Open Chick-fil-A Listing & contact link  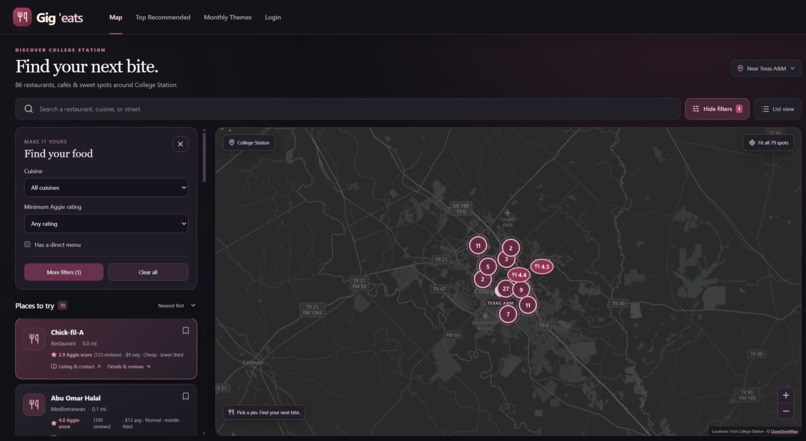pyautogui.click(x=76, y=366)
